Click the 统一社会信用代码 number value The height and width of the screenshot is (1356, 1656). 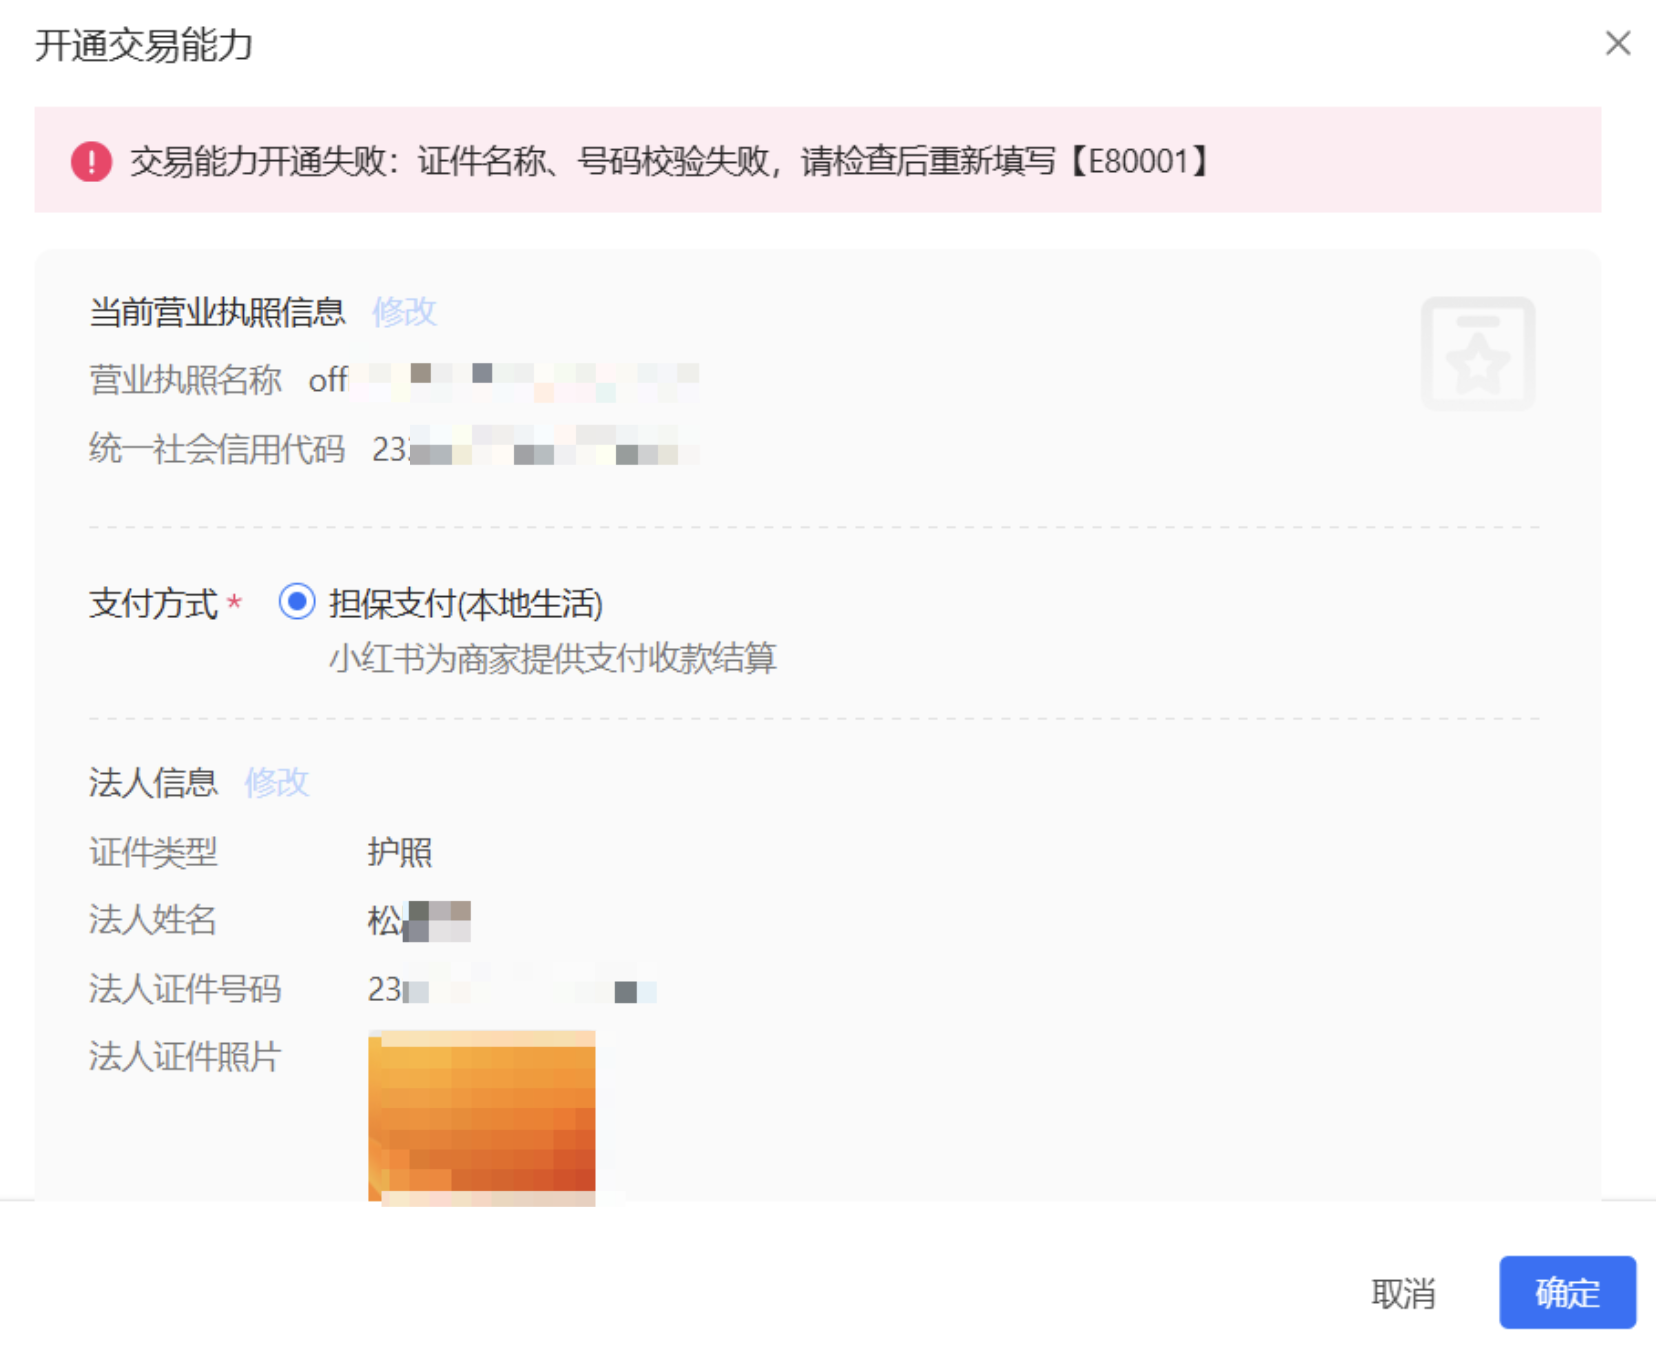tap(533, 450)
